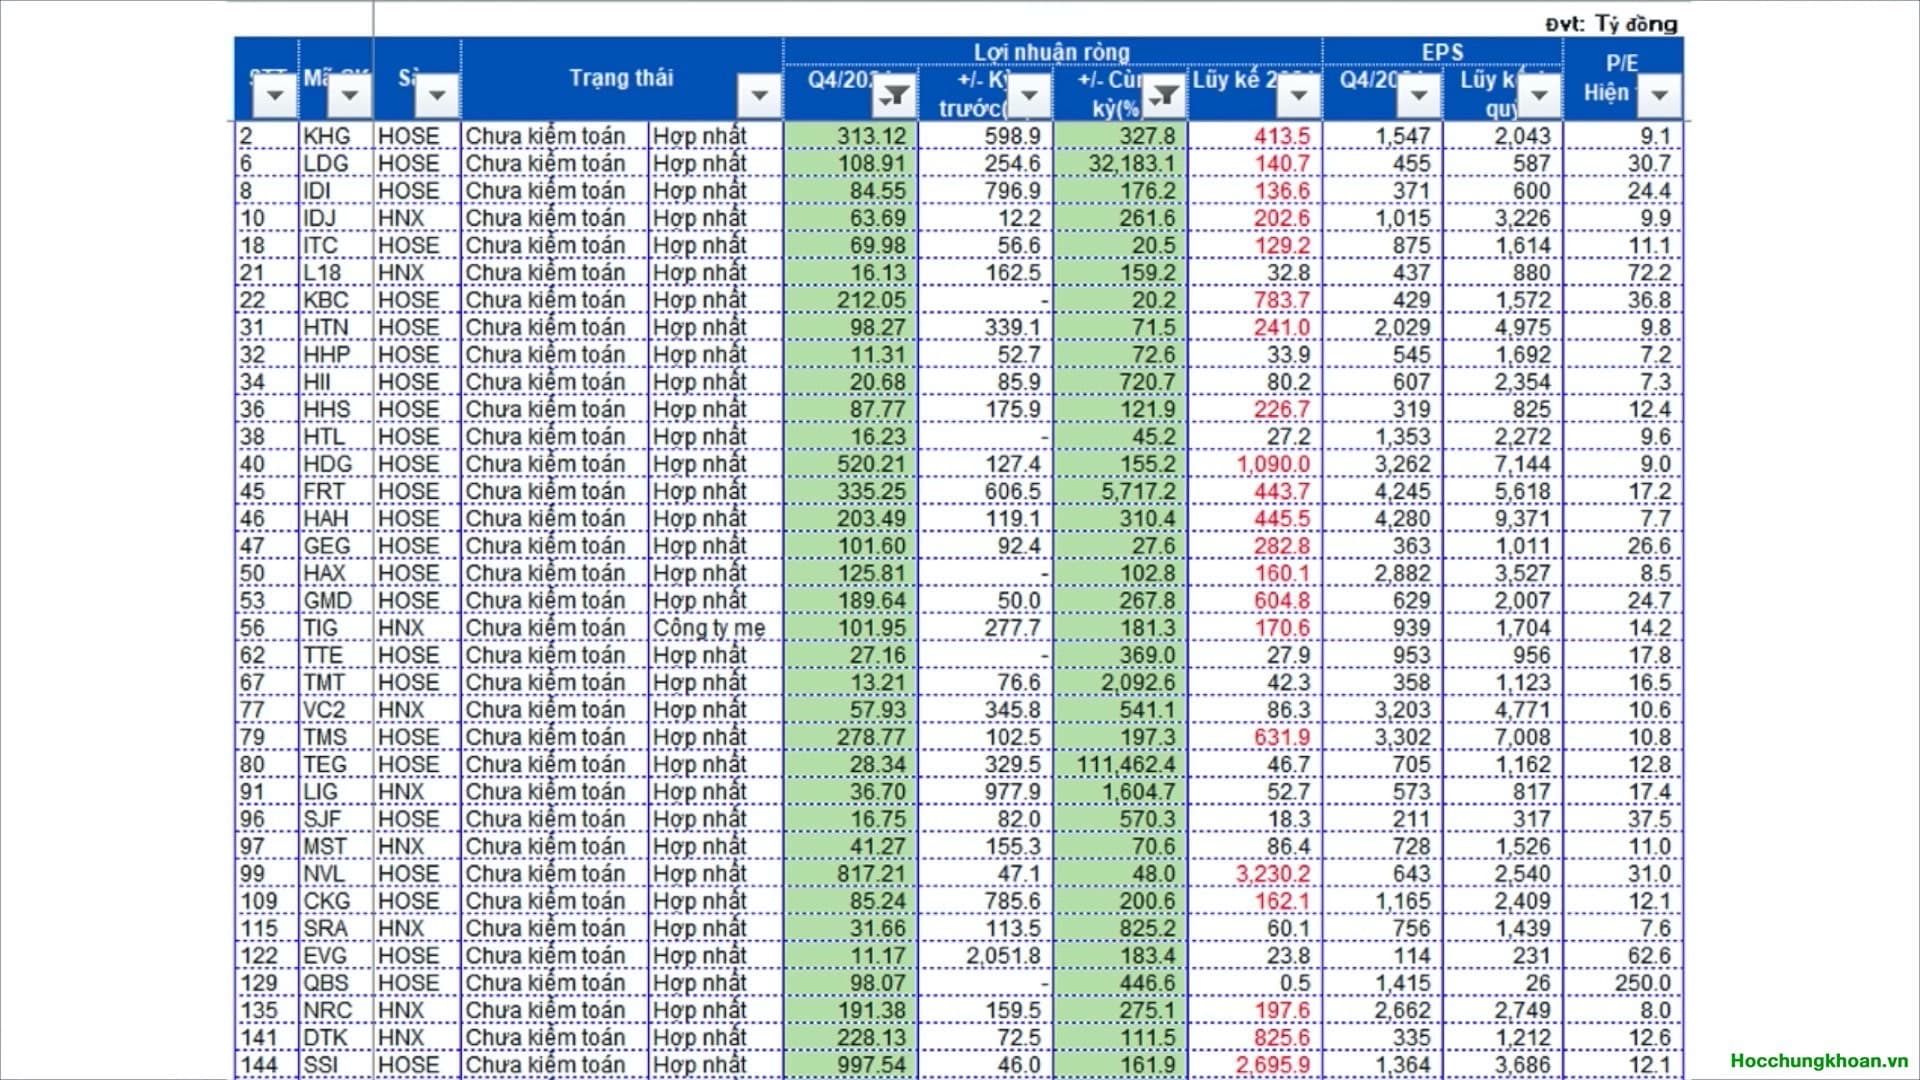Open active filter on Q4 net profit column
This screenshot has height=1080, width=1920.
[895, 97]
